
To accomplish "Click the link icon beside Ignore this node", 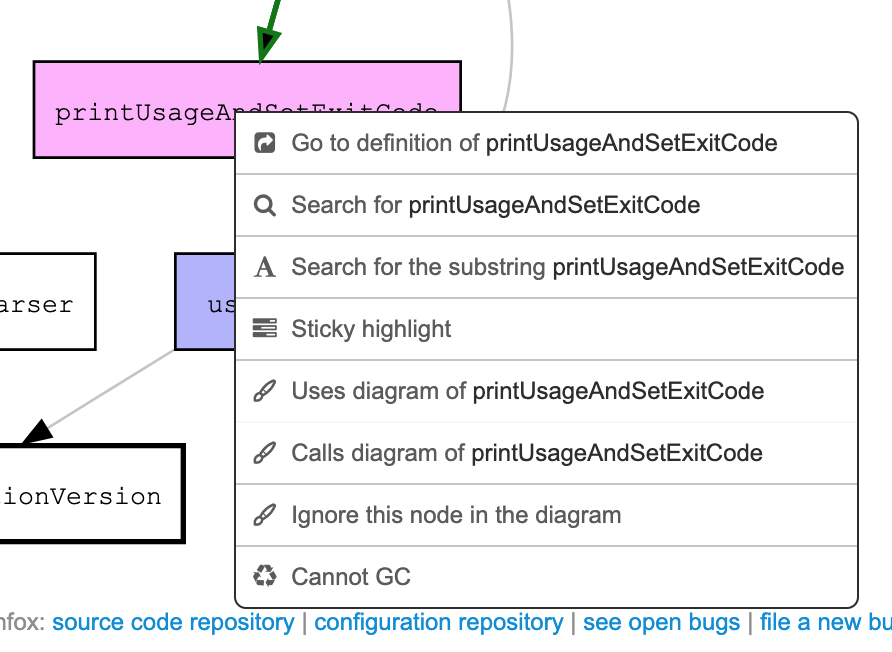I will click(x=264, y=514).
